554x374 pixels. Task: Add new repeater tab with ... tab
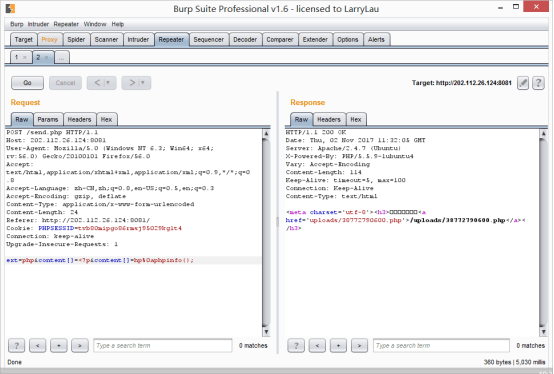pyautogui.click(x=61, y=58)
